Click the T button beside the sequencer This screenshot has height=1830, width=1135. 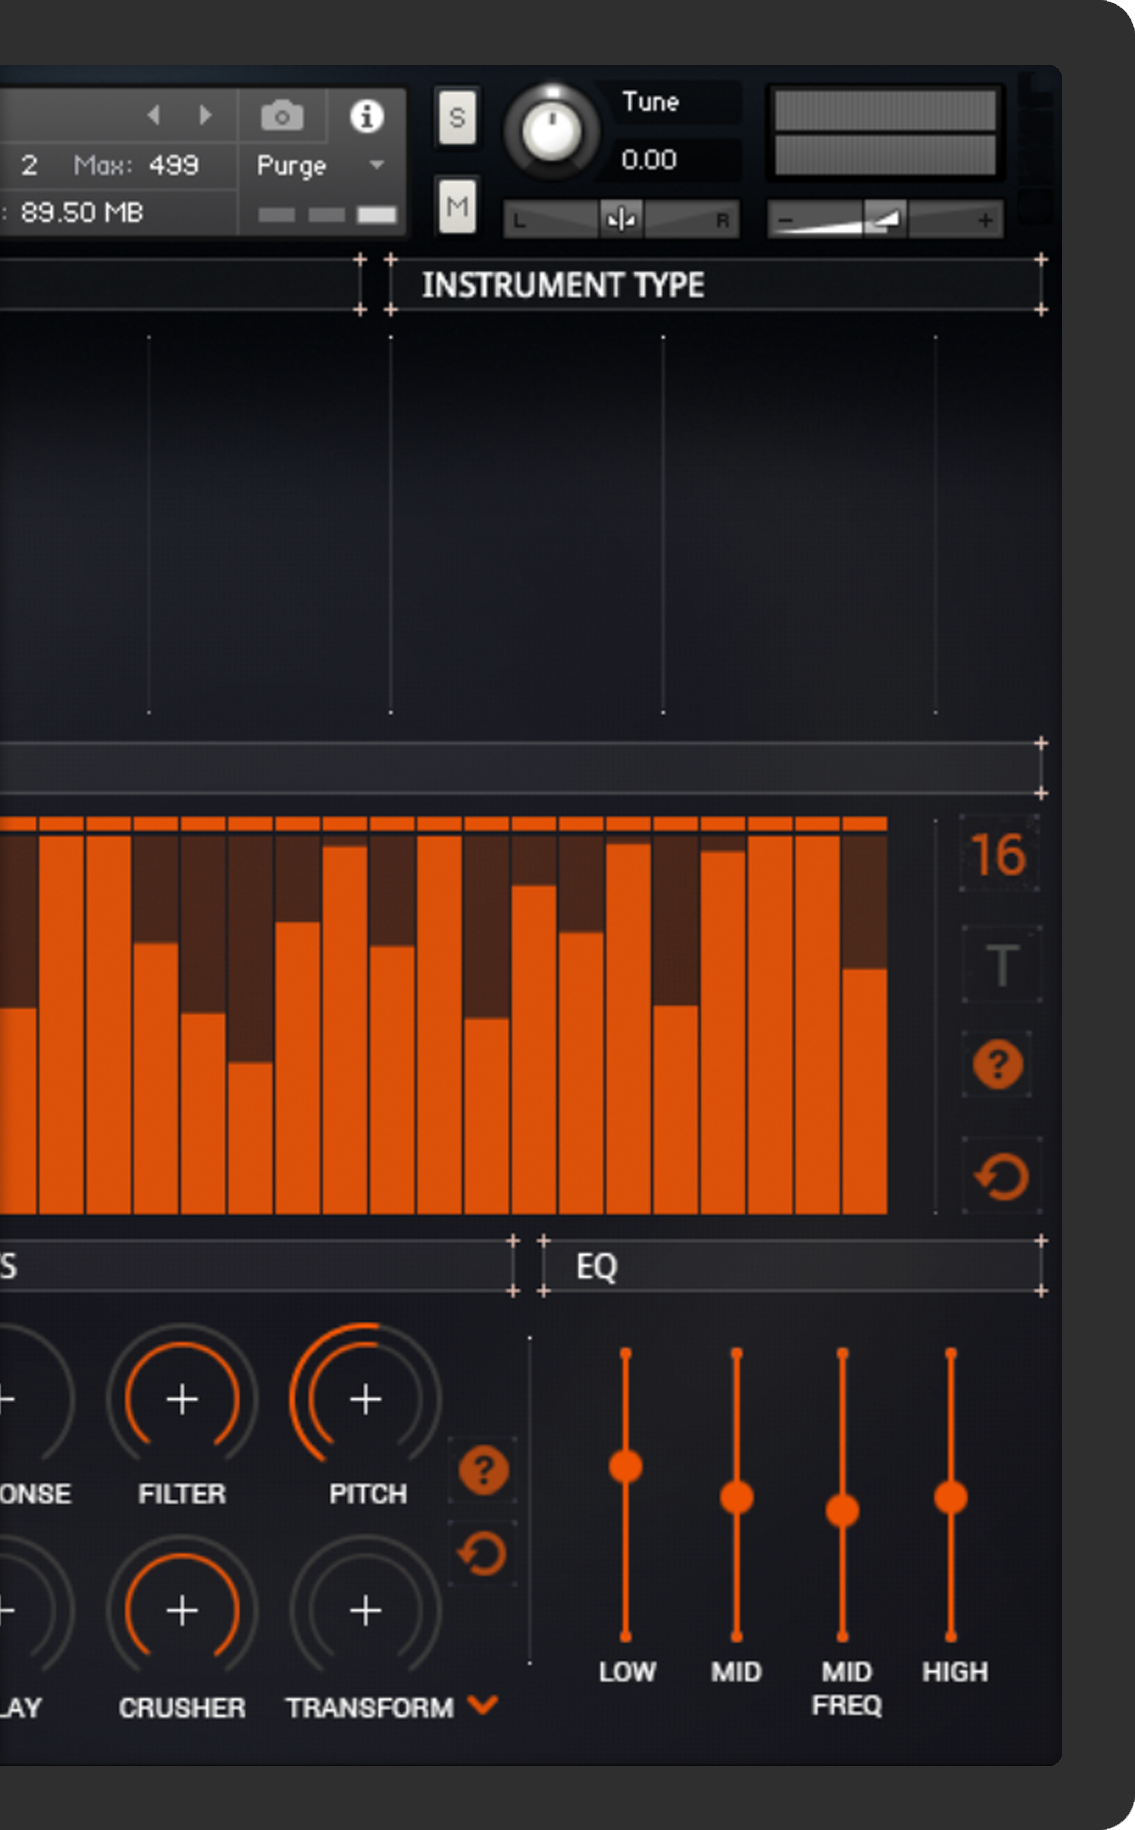[1001, 965]
